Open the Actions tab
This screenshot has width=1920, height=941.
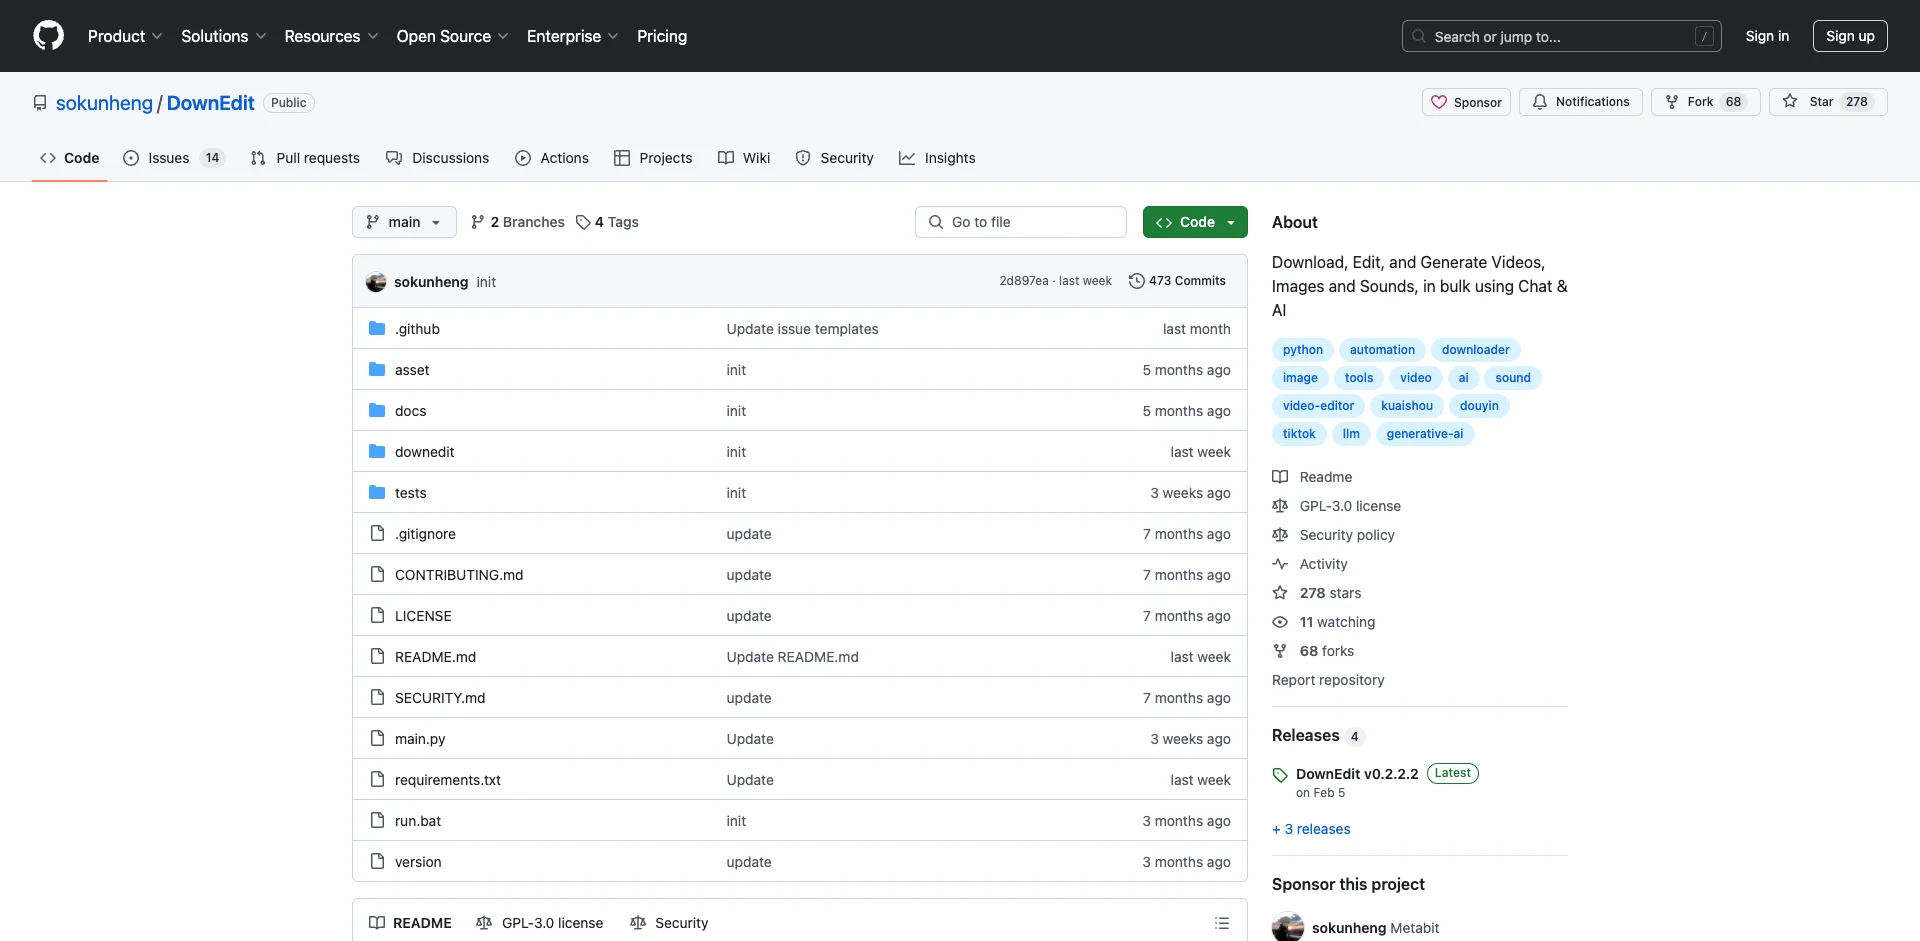[x=552, y=158]
